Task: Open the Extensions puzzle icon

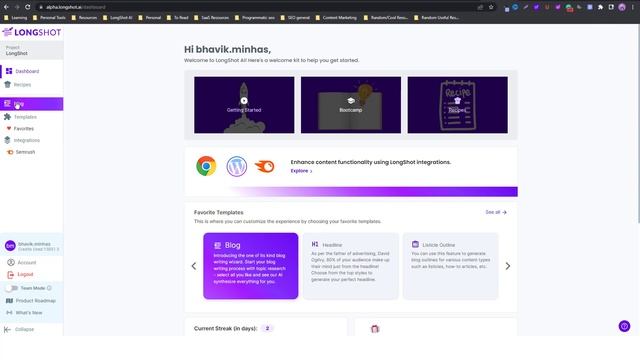Action: (600, 7)
